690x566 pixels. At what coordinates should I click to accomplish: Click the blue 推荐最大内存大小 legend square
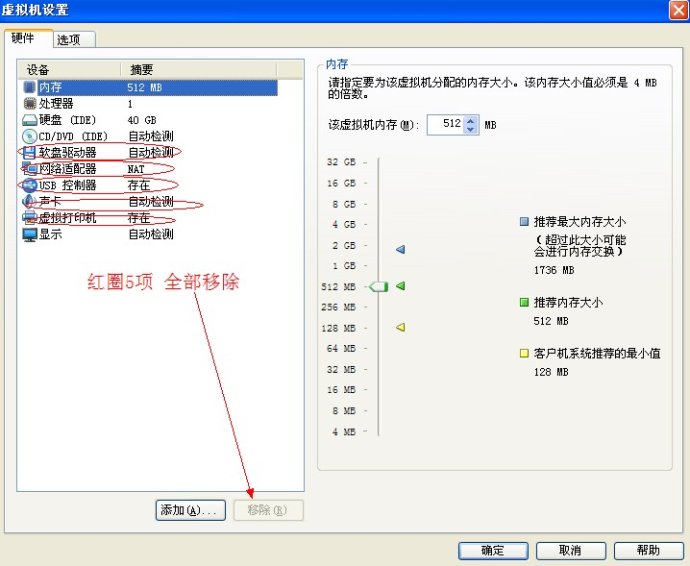(524, 221)
